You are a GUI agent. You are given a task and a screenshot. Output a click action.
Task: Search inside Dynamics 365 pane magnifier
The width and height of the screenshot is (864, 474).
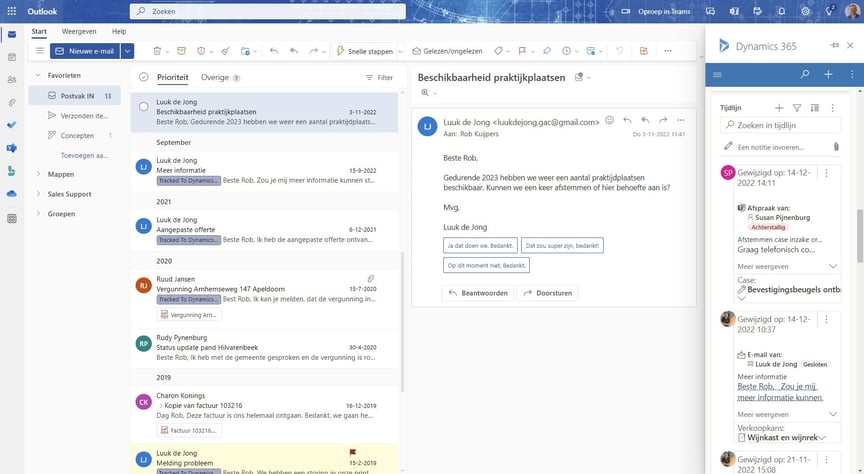click(805, 74)
